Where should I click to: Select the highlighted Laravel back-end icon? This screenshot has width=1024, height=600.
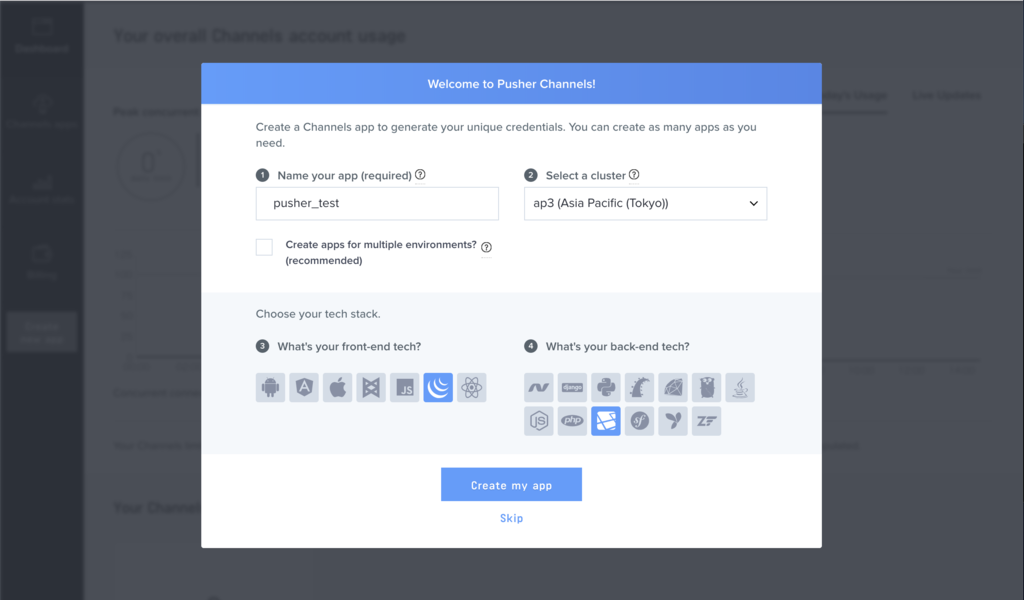click(x=606, y=421)
